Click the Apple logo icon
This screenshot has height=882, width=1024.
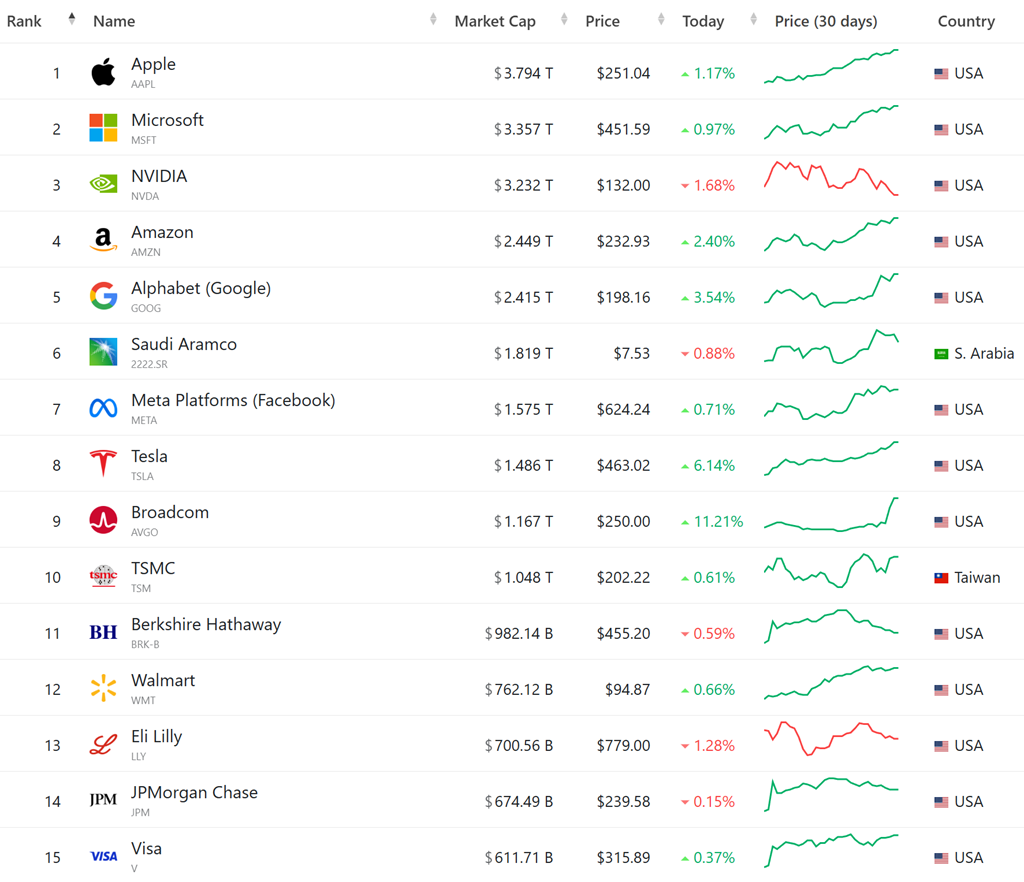coord(103,72)
